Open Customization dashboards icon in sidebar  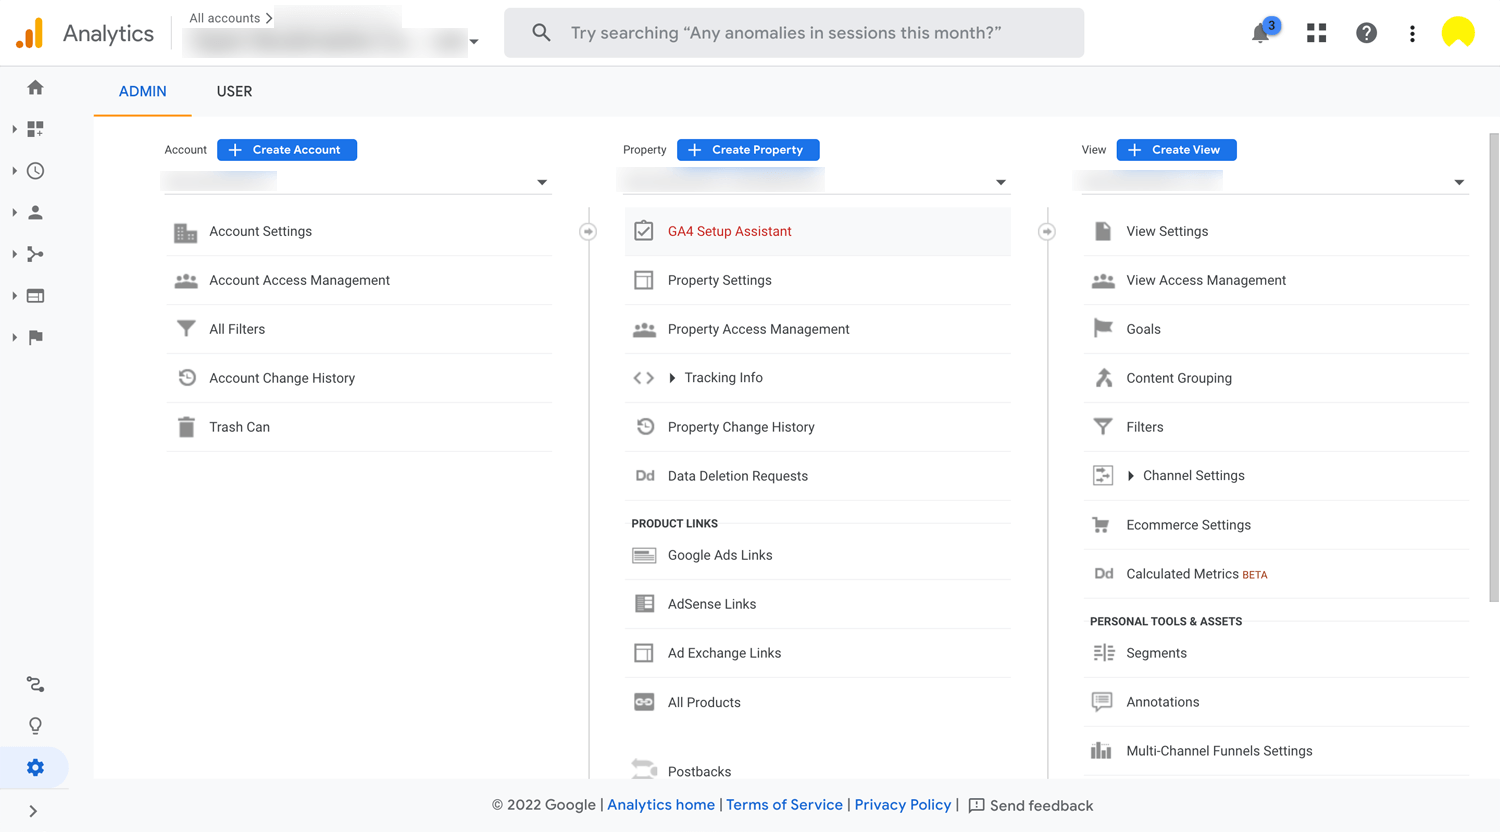pyautogui.click(x=35, y=129)
